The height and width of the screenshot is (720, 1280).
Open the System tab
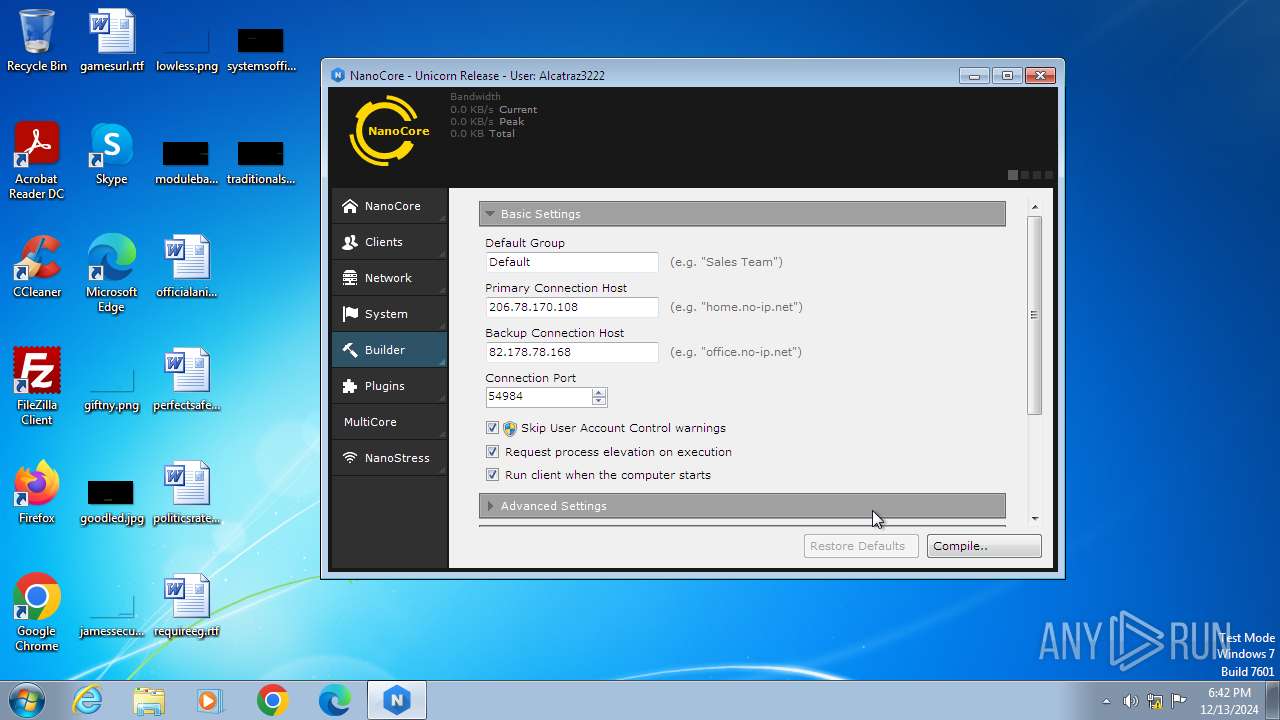pos(389,314)
